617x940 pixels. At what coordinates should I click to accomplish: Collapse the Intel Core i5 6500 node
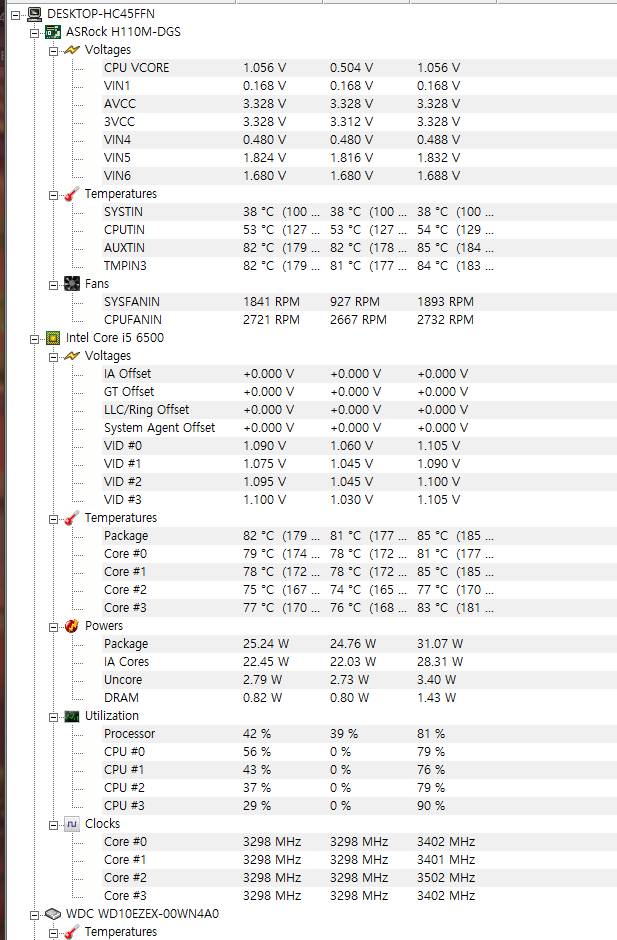tap(35, 337)
